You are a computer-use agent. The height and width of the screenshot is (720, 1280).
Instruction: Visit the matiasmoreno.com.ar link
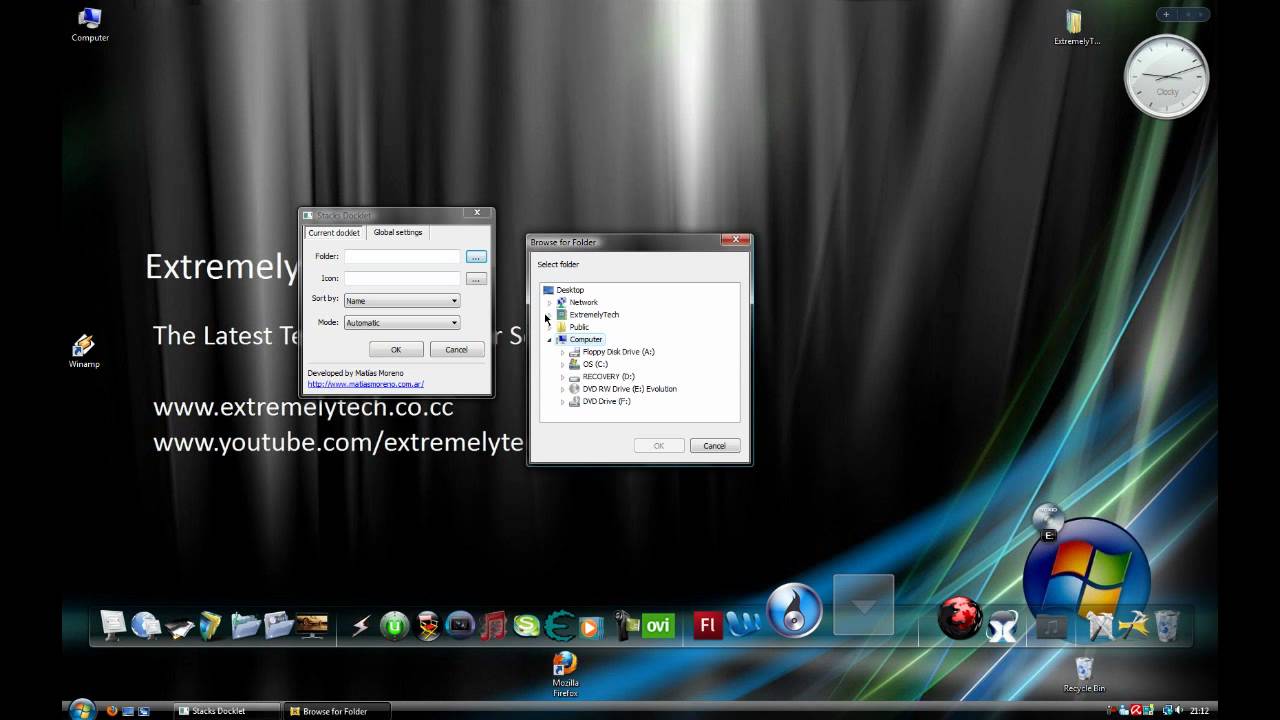coord(366,384)
